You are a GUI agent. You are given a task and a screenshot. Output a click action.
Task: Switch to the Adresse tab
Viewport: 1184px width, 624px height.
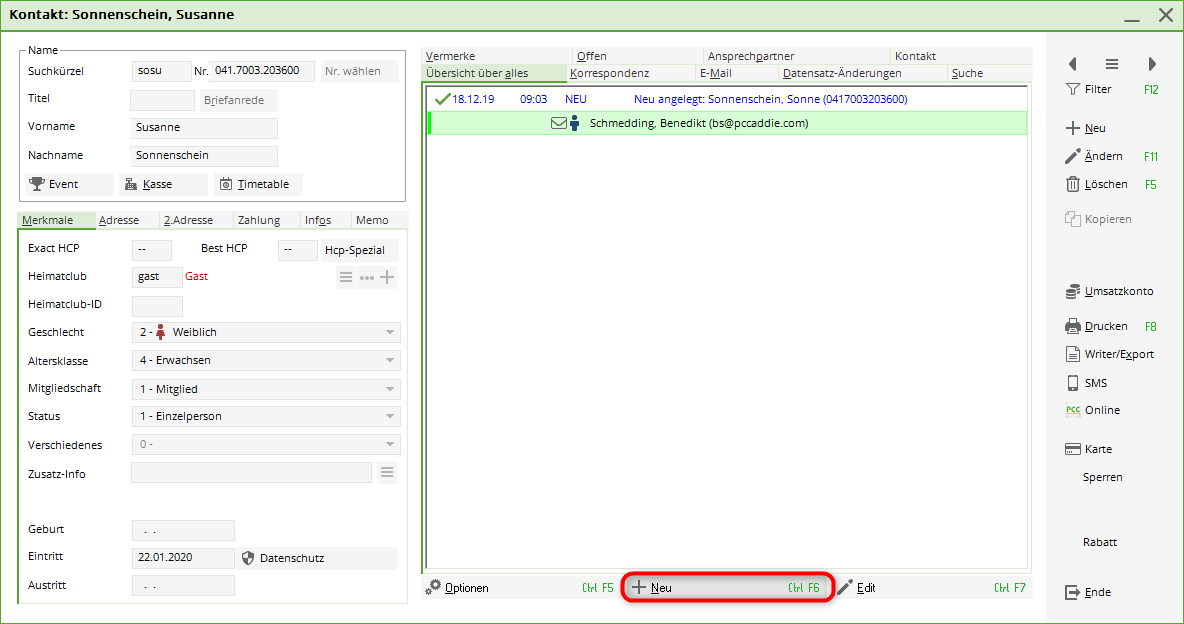coord(119,220)
